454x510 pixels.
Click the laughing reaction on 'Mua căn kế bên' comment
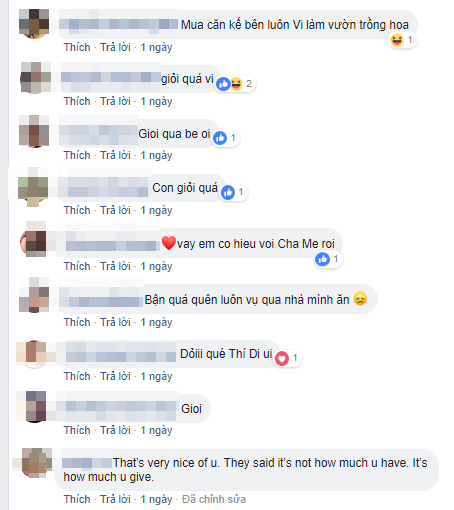[397, 41]
